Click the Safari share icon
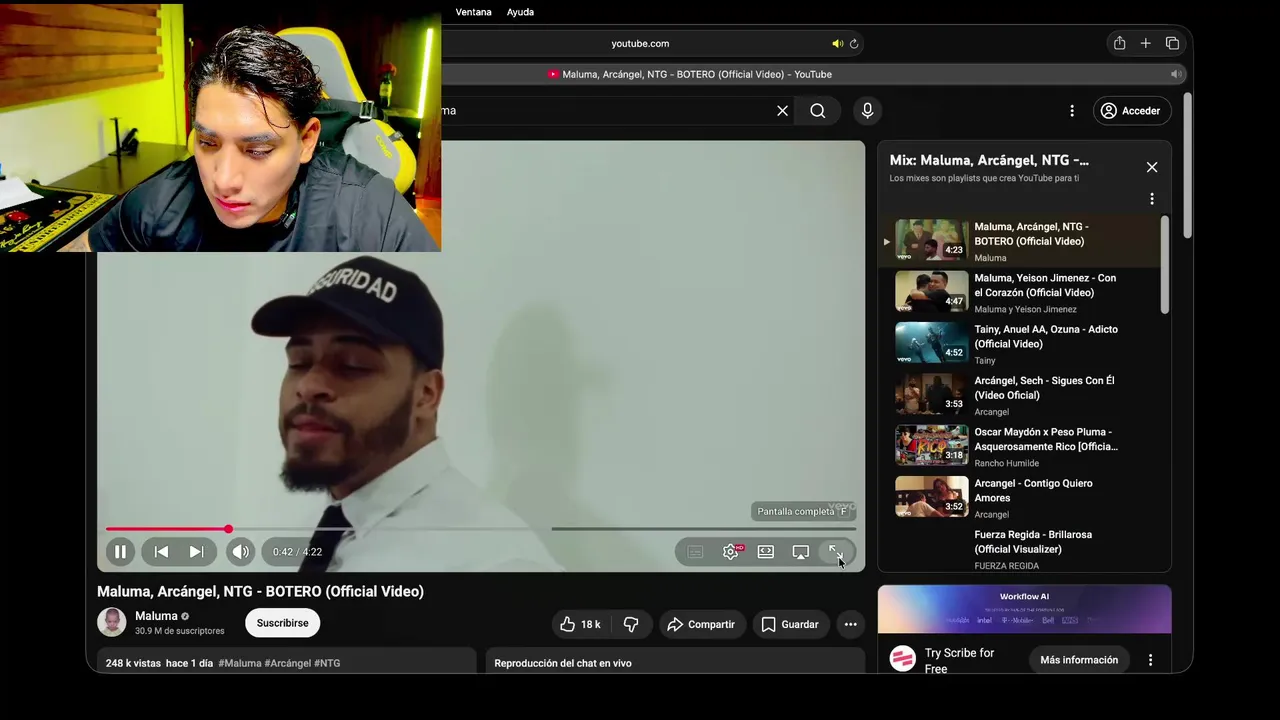The width and height of the screenshot is (1280, 720). coord(1119,43)
